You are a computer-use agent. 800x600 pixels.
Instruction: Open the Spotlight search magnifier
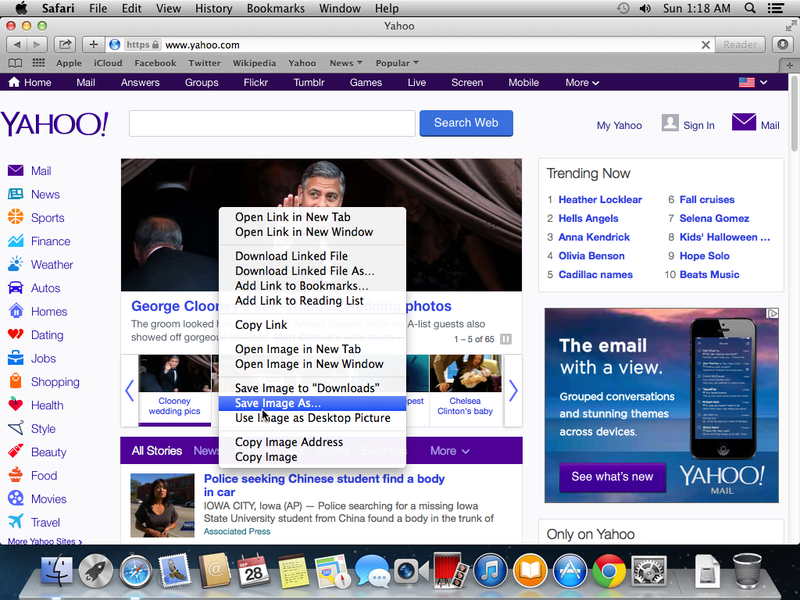(x=750, y=8)
